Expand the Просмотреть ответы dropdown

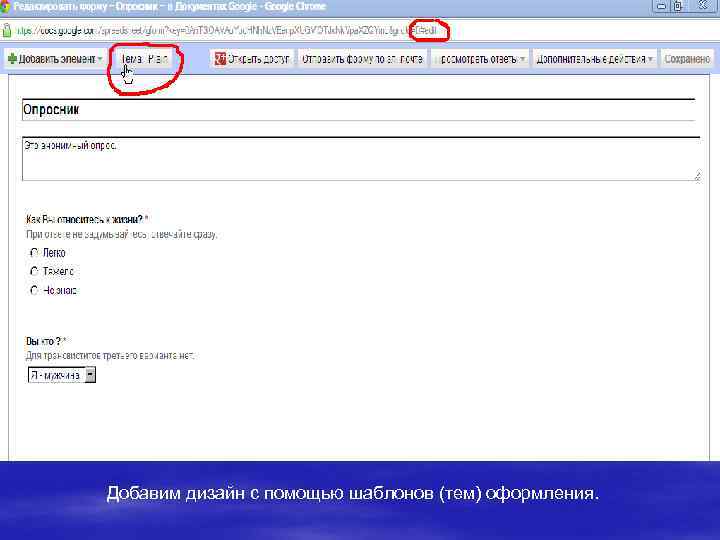tap(480, 59)
